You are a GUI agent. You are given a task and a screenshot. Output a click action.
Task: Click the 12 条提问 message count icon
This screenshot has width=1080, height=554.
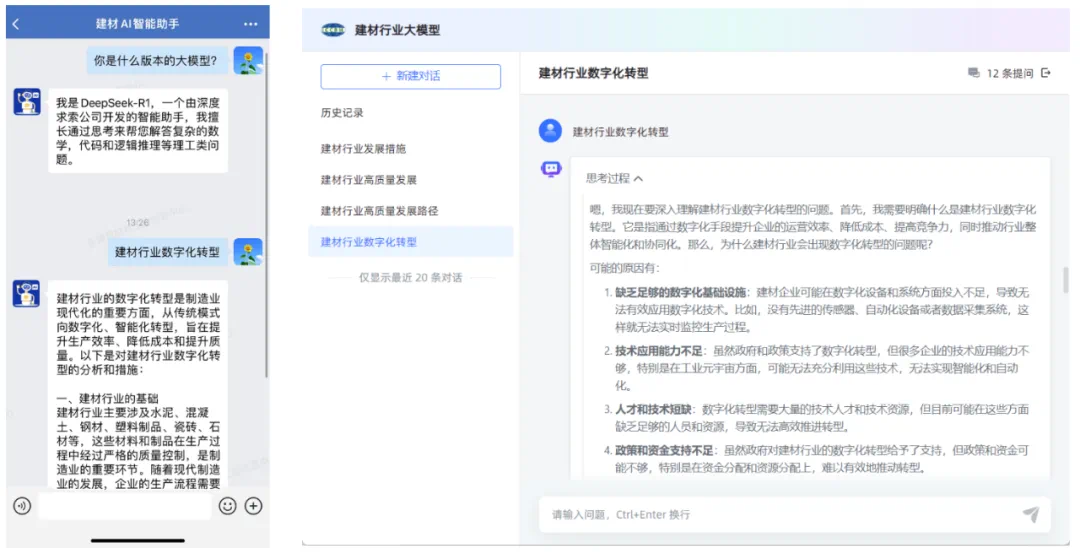(x=974, y=73)
